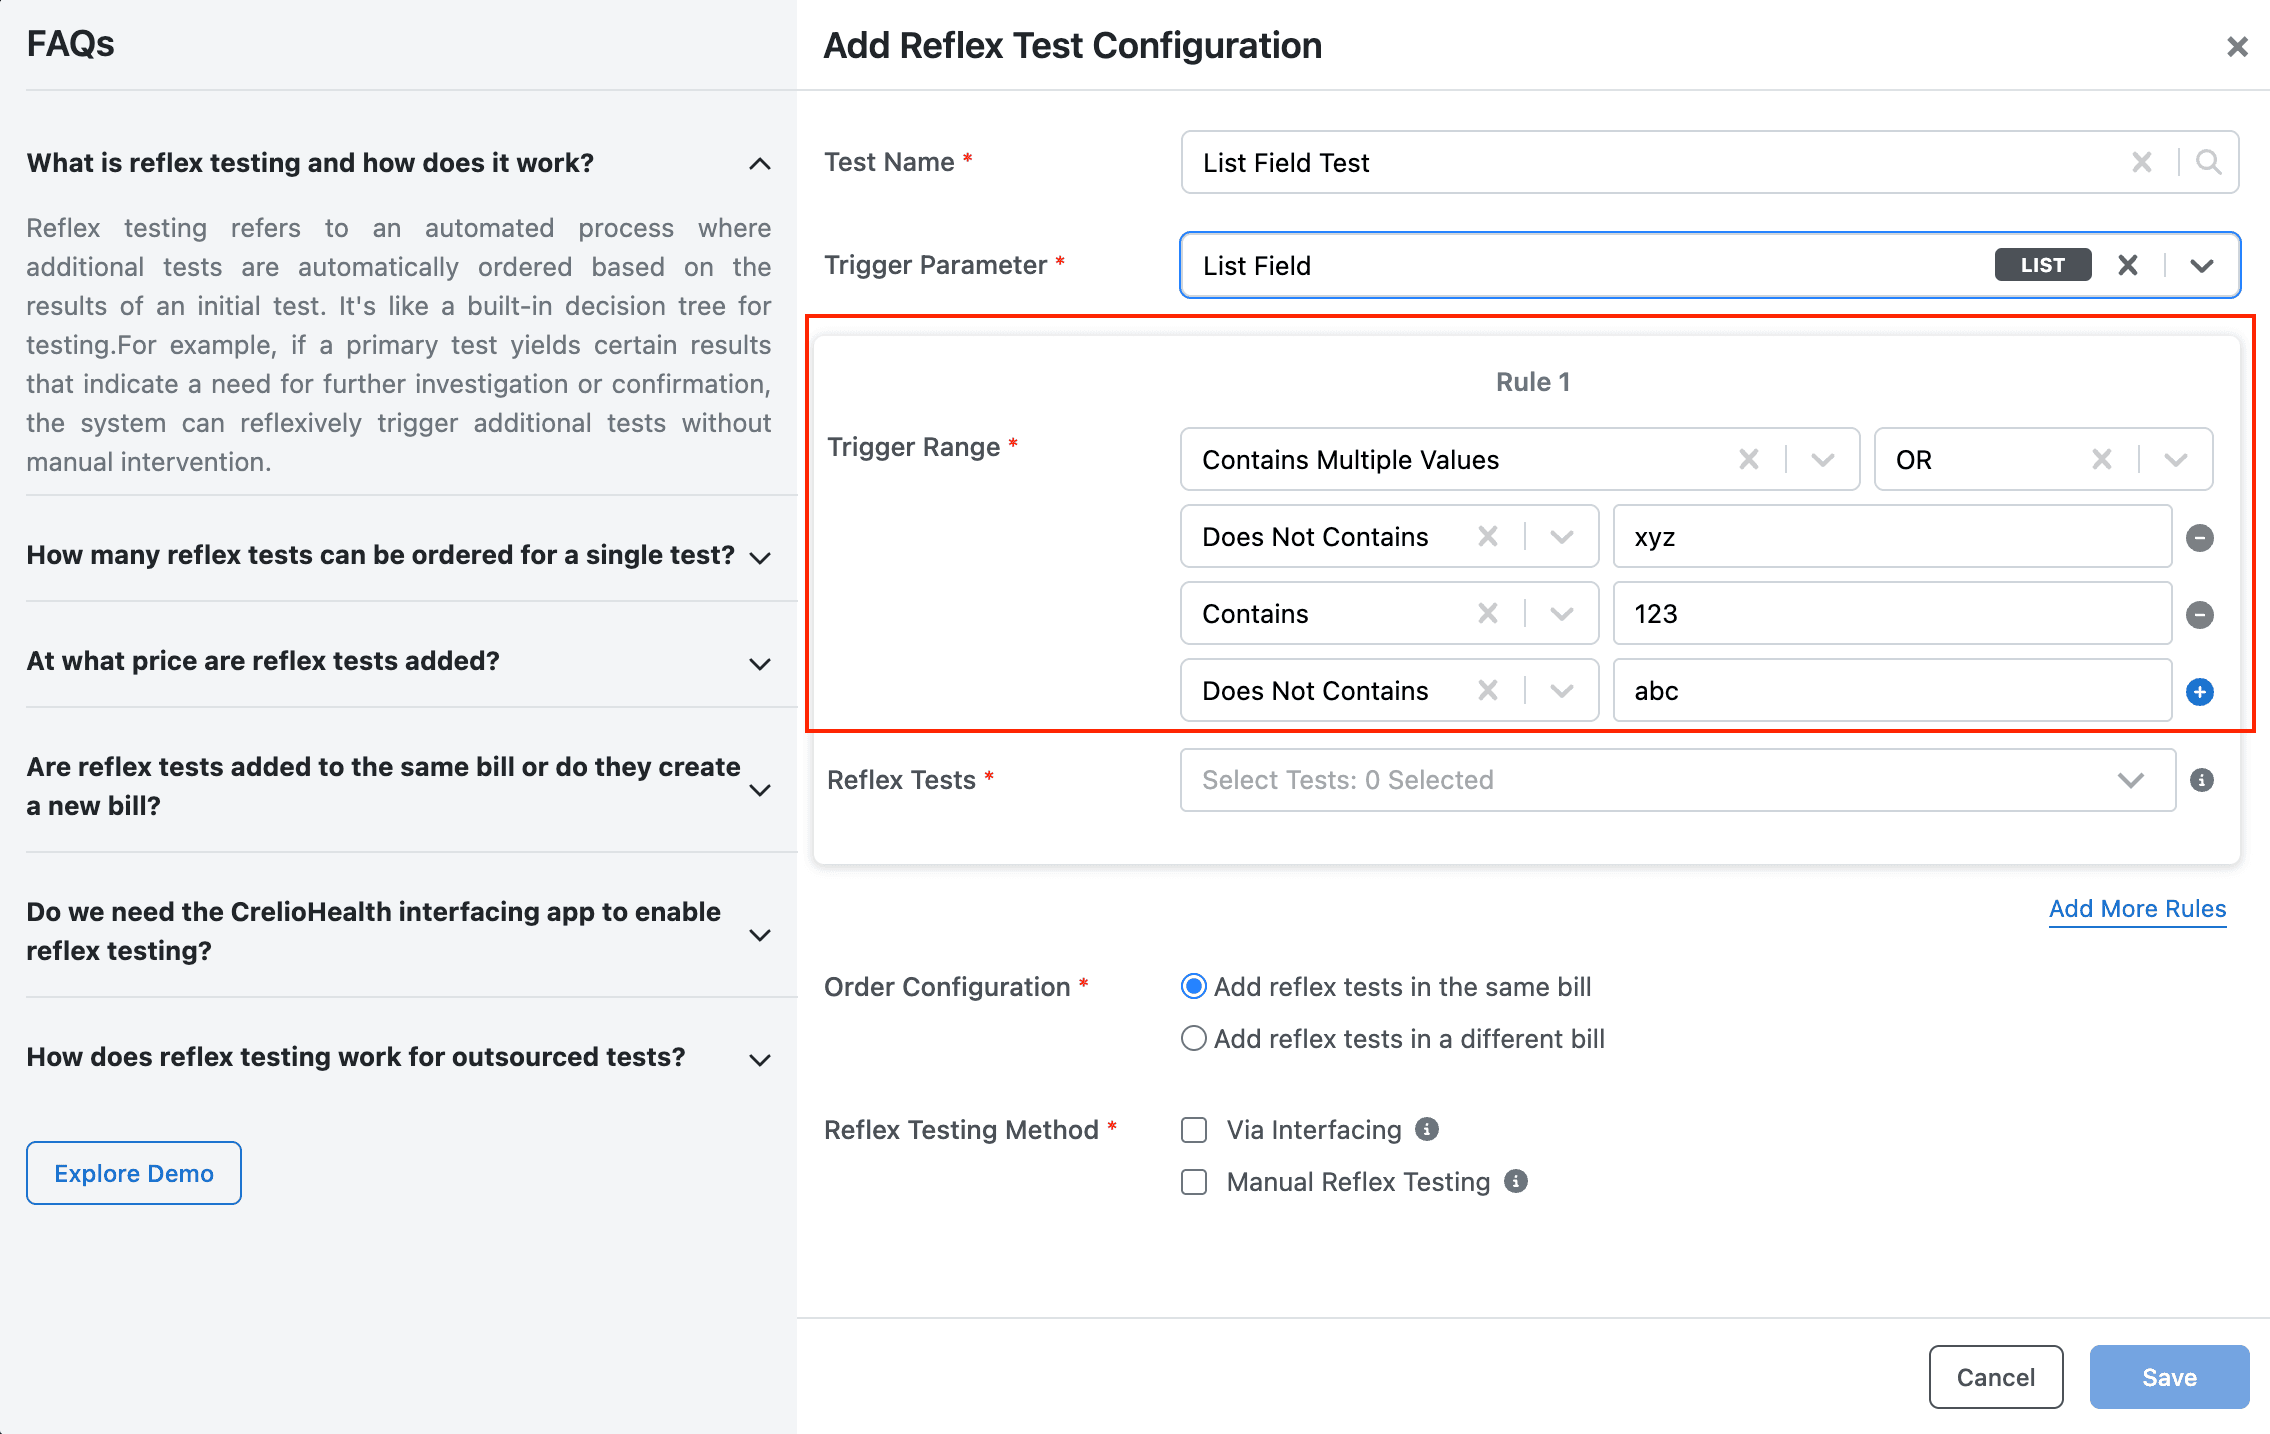Enable the Via Interfacing checkbox

tap(1194, 1130)
